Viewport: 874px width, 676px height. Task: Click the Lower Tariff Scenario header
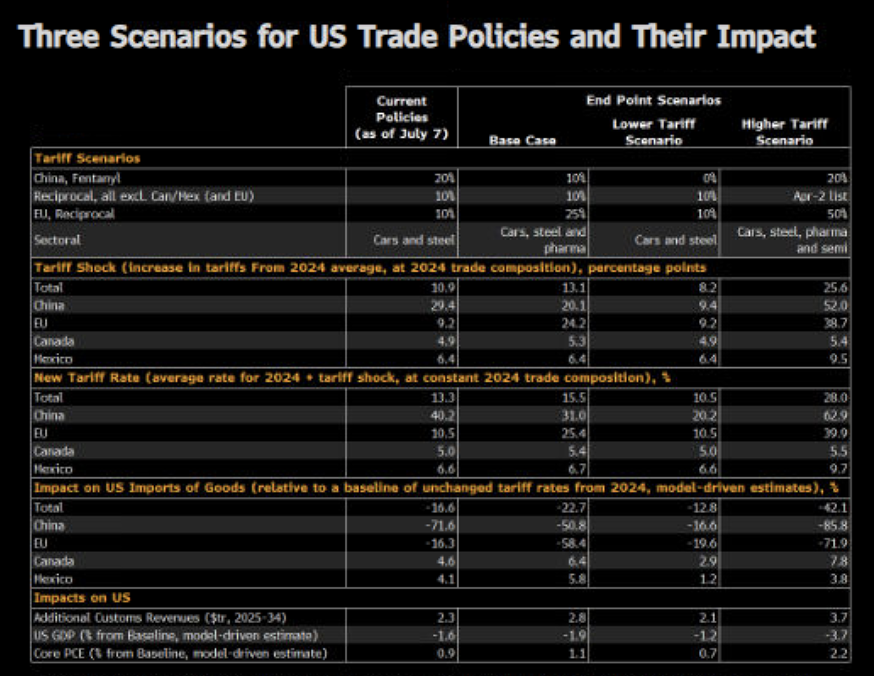tap(654, 132)
